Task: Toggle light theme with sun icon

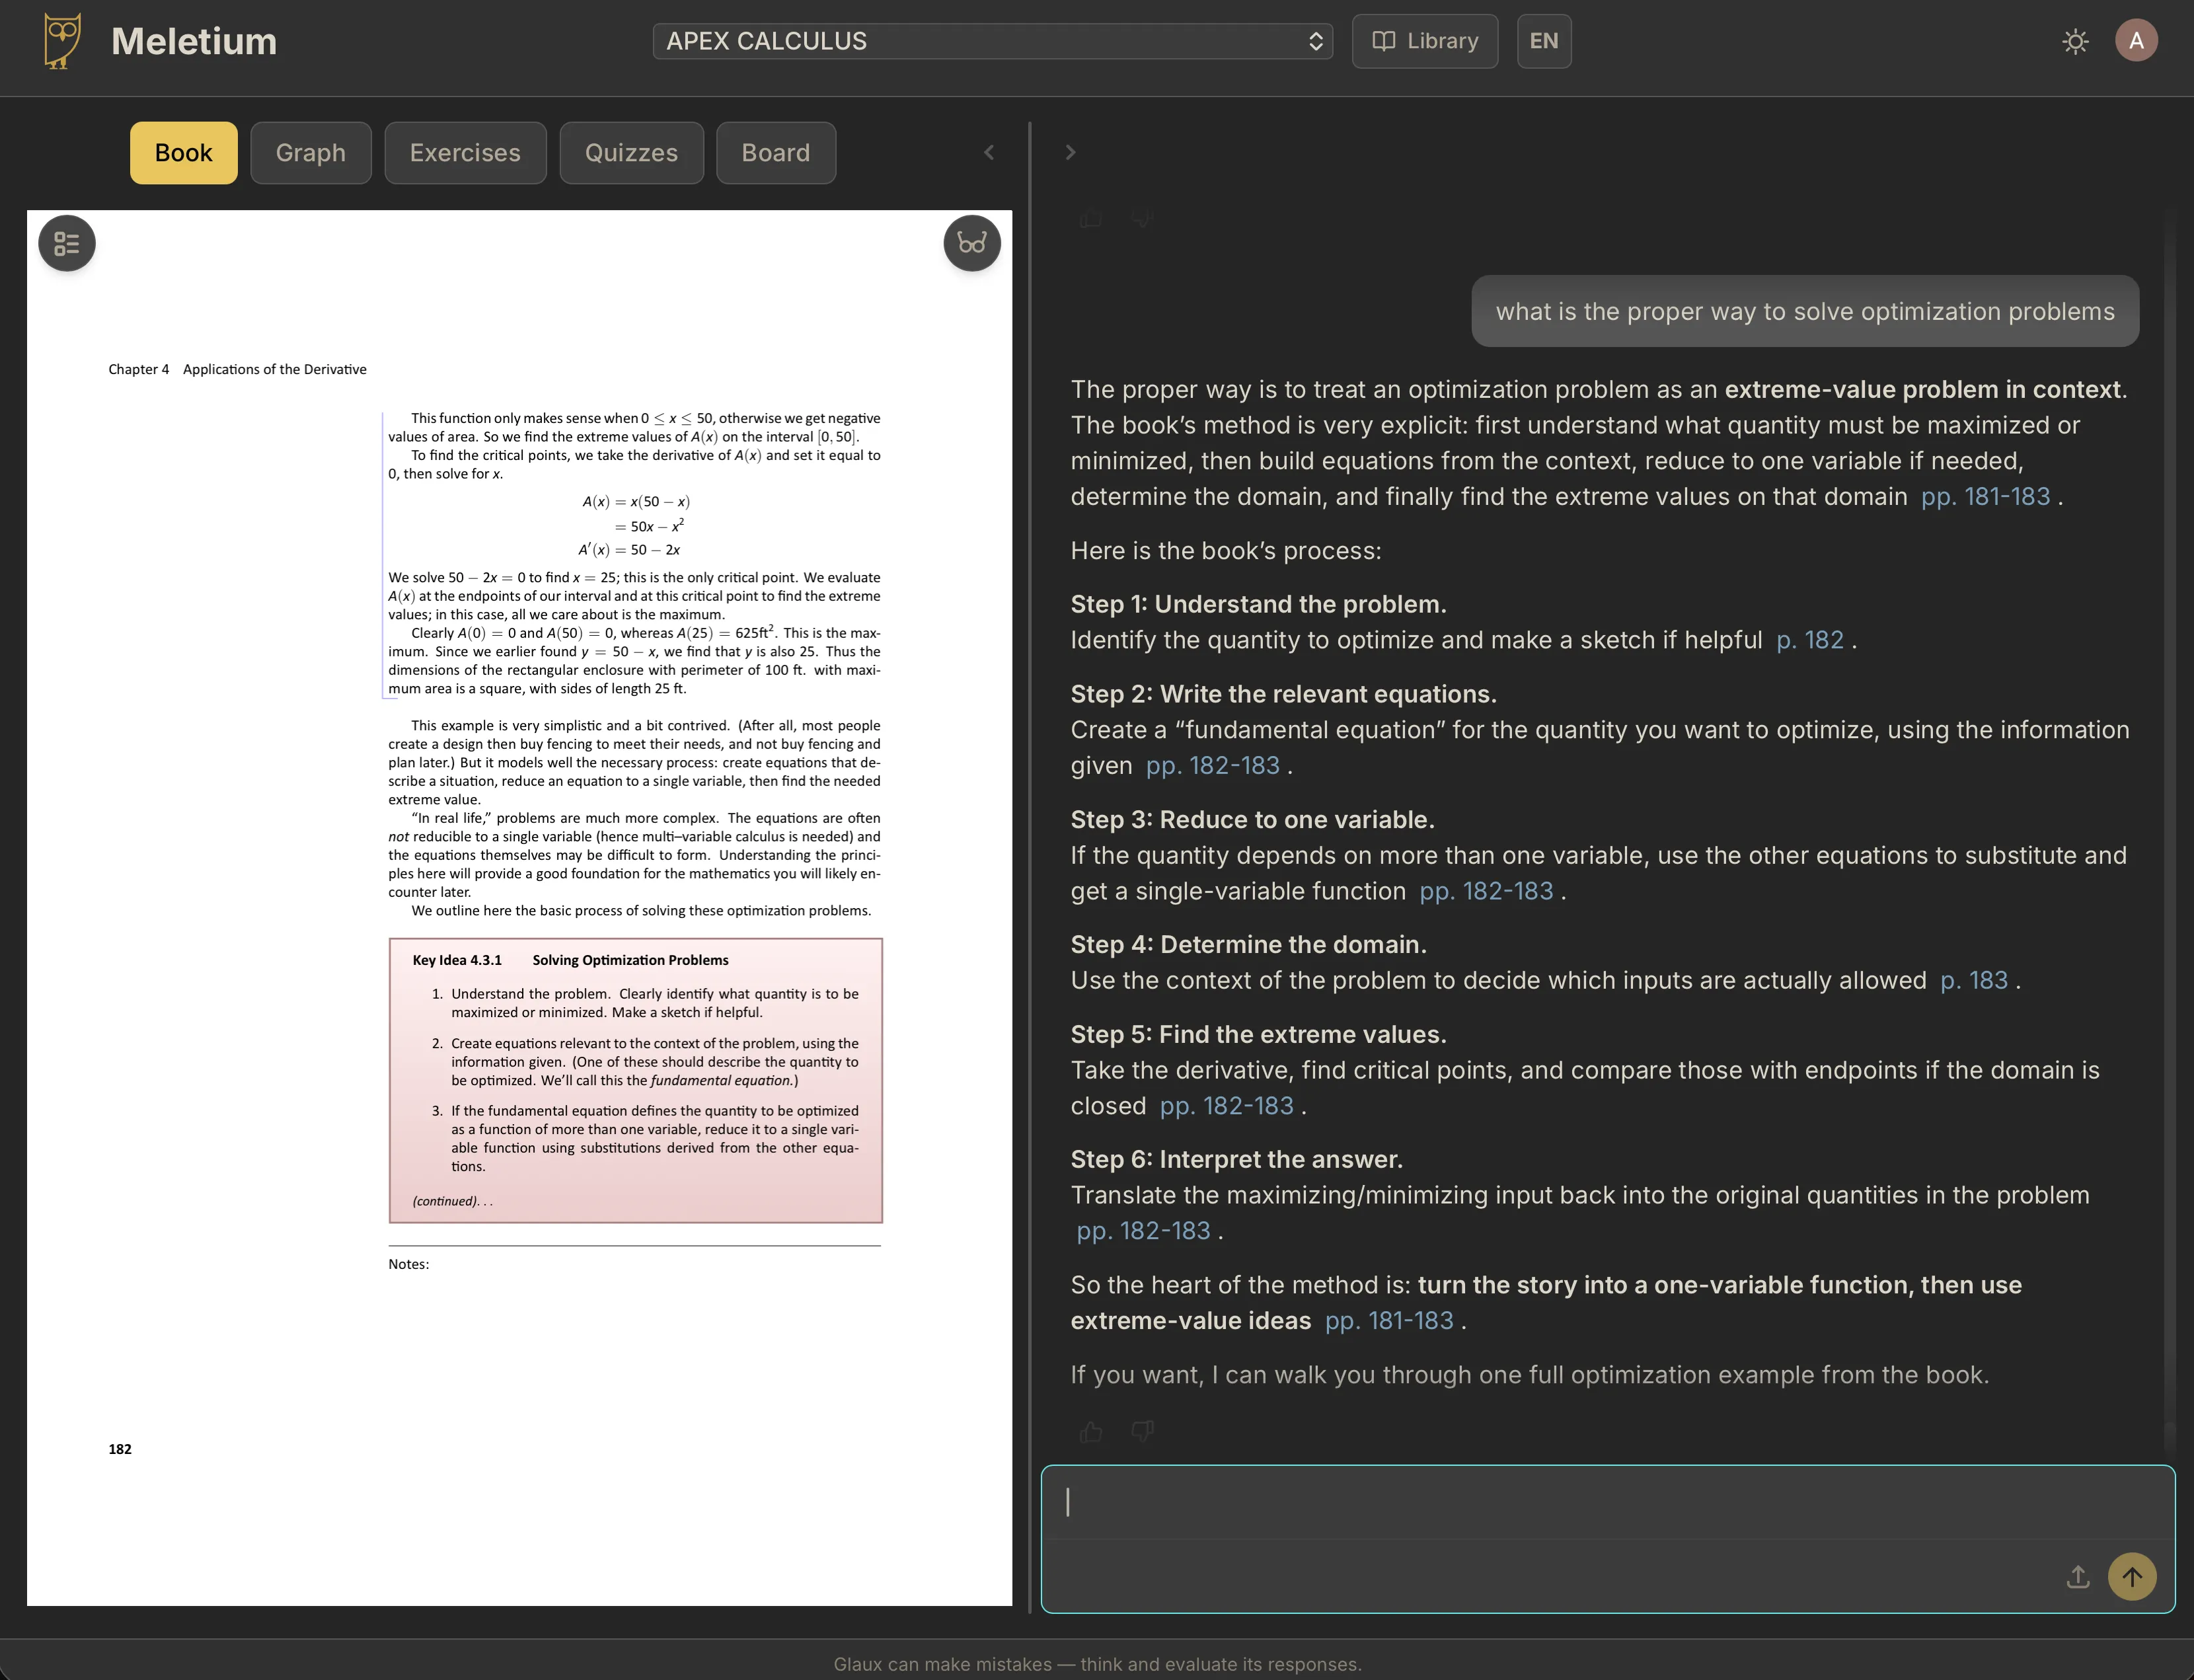Action: (x=2075, y=41)
